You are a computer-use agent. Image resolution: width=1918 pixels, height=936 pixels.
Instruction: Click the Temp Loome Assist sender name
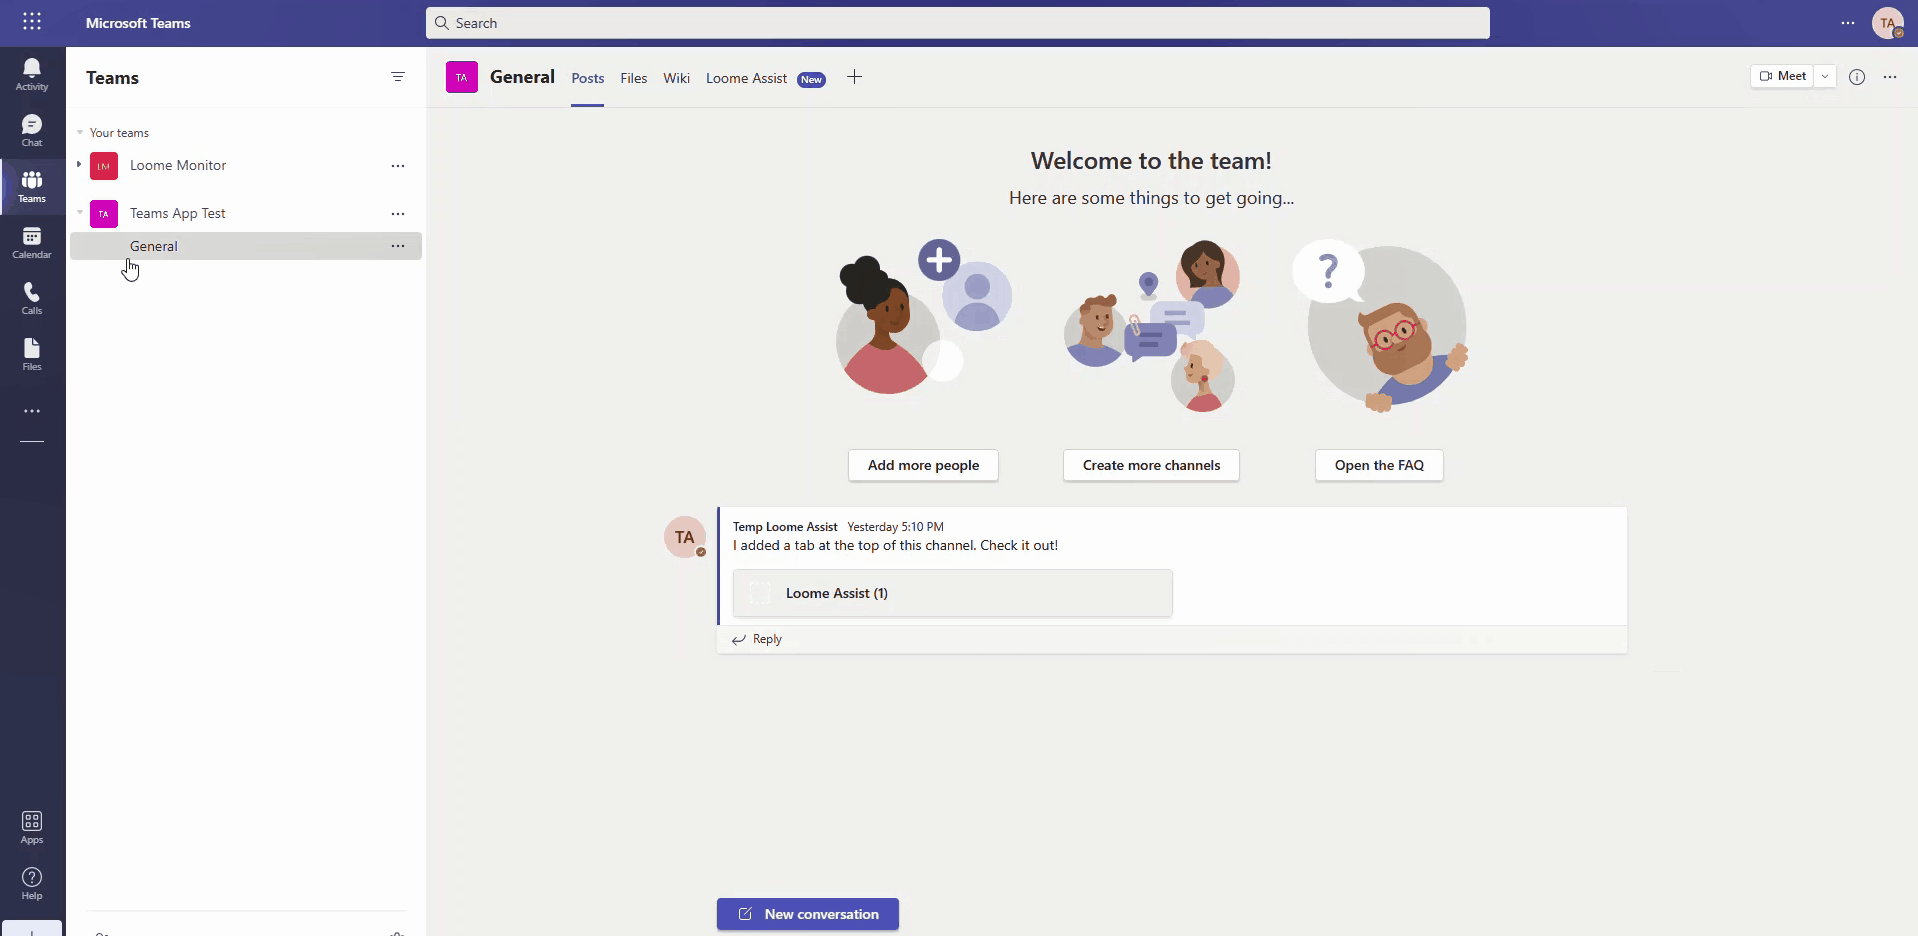pyautogui.click(x=785, y=527)
